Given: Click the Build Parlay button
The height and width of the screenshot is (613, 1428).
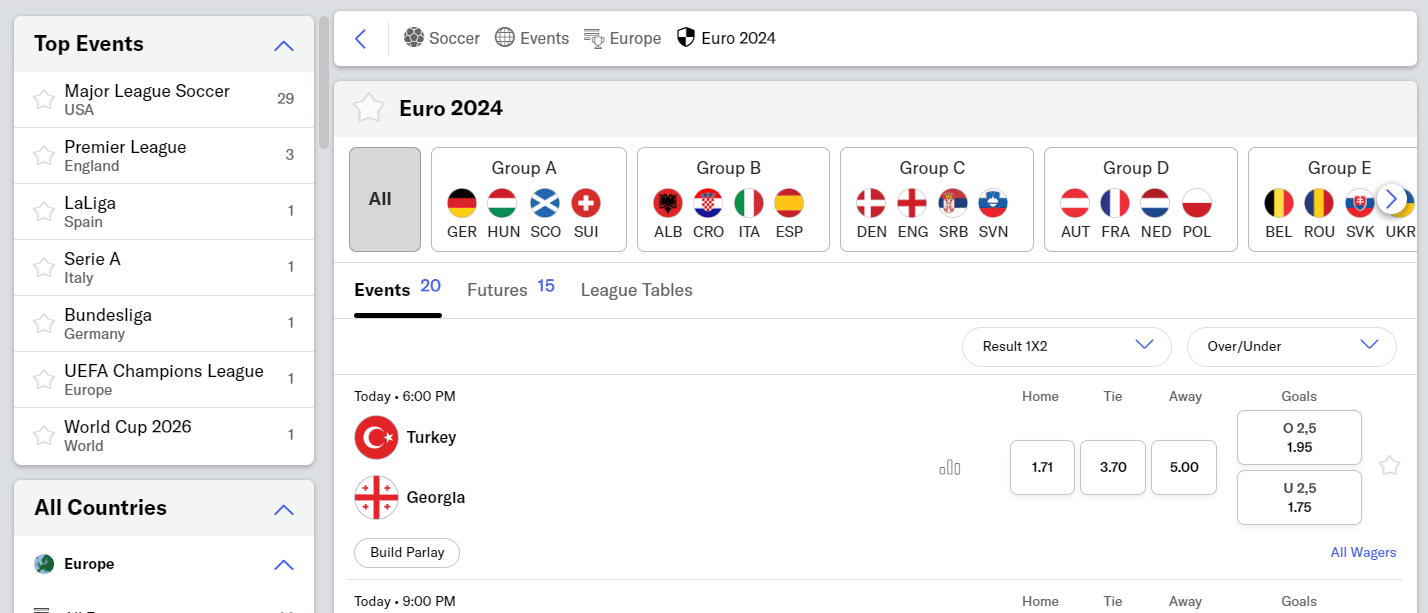Looking at the screenshot, I should point(406,552).
